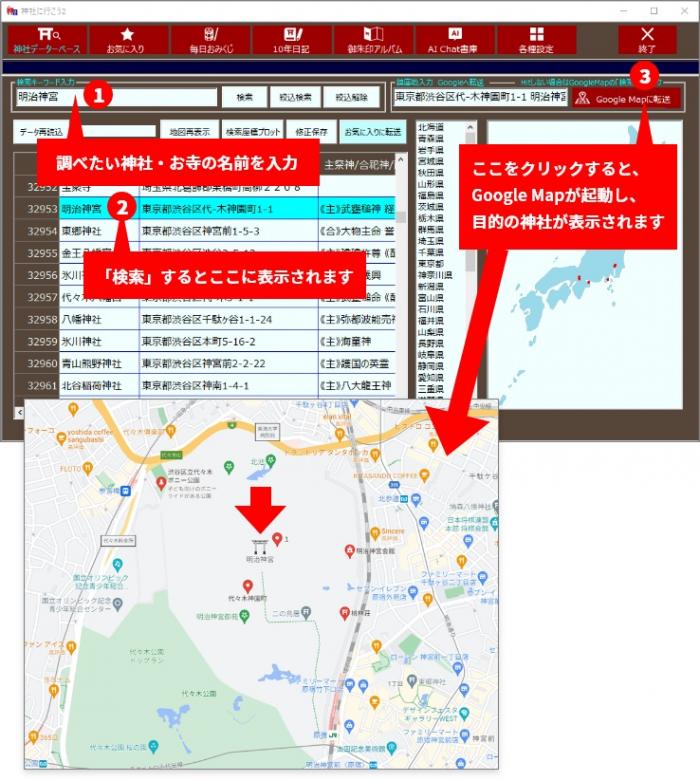700x781 pixels.
Task: Open the 毎日おみくじ daily fortune icon
Action: pyautogui.click(x=211, y=40)
